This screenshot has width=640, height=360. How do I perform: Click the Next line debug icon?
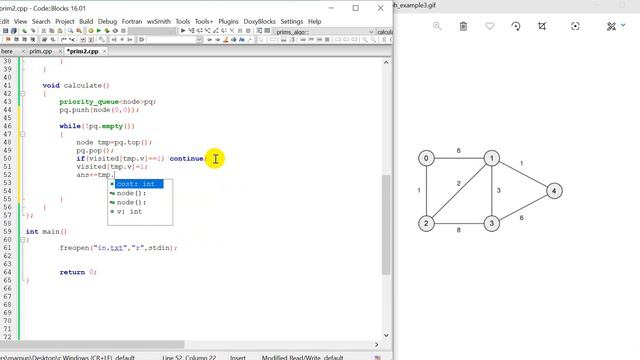coord(199,31)
